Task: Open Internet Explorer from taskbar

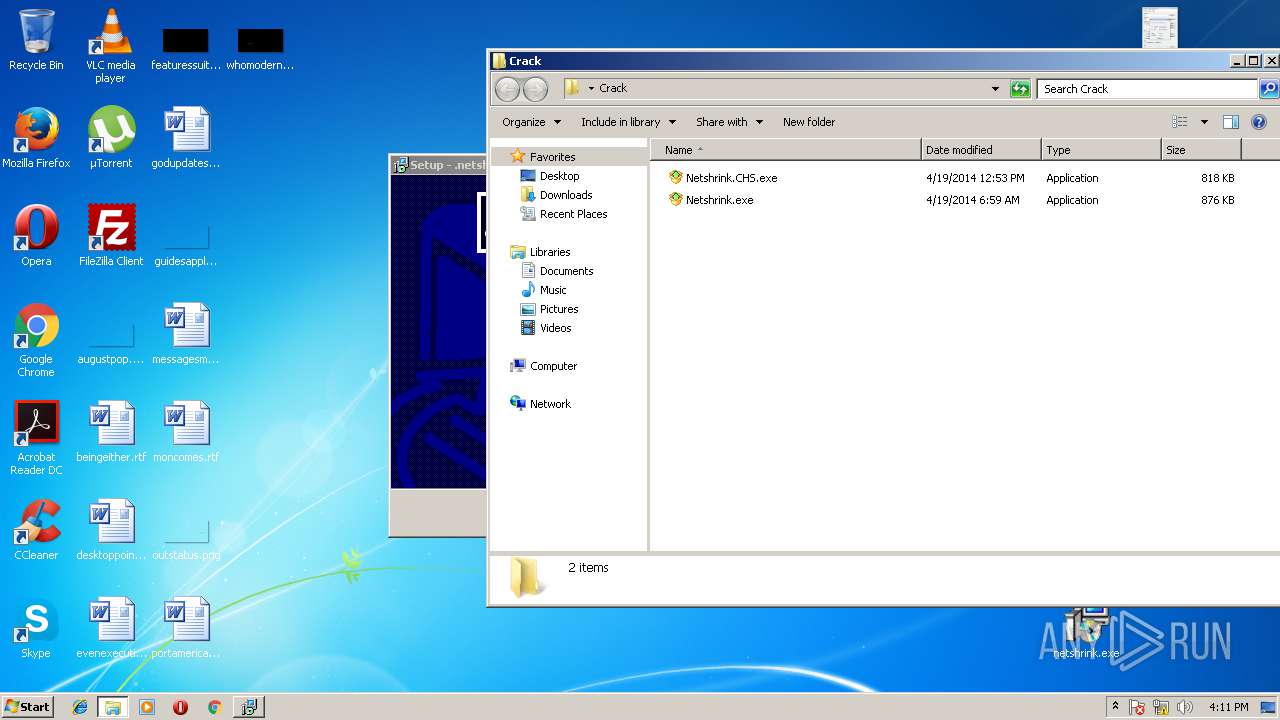Action: coord(80,707)
